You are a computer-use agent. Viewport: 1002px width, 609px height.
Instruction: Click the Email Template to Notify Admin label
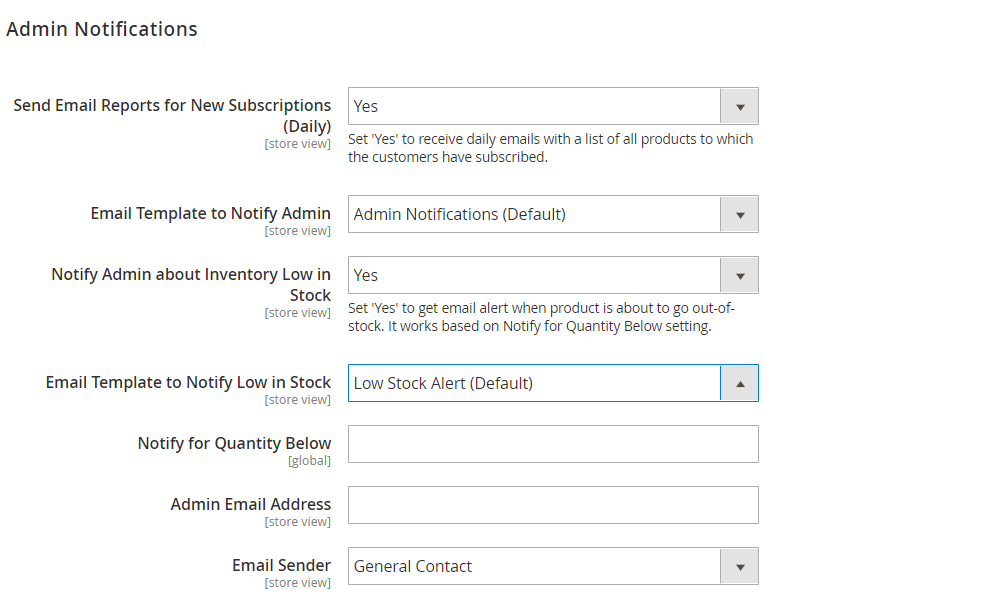211,213
